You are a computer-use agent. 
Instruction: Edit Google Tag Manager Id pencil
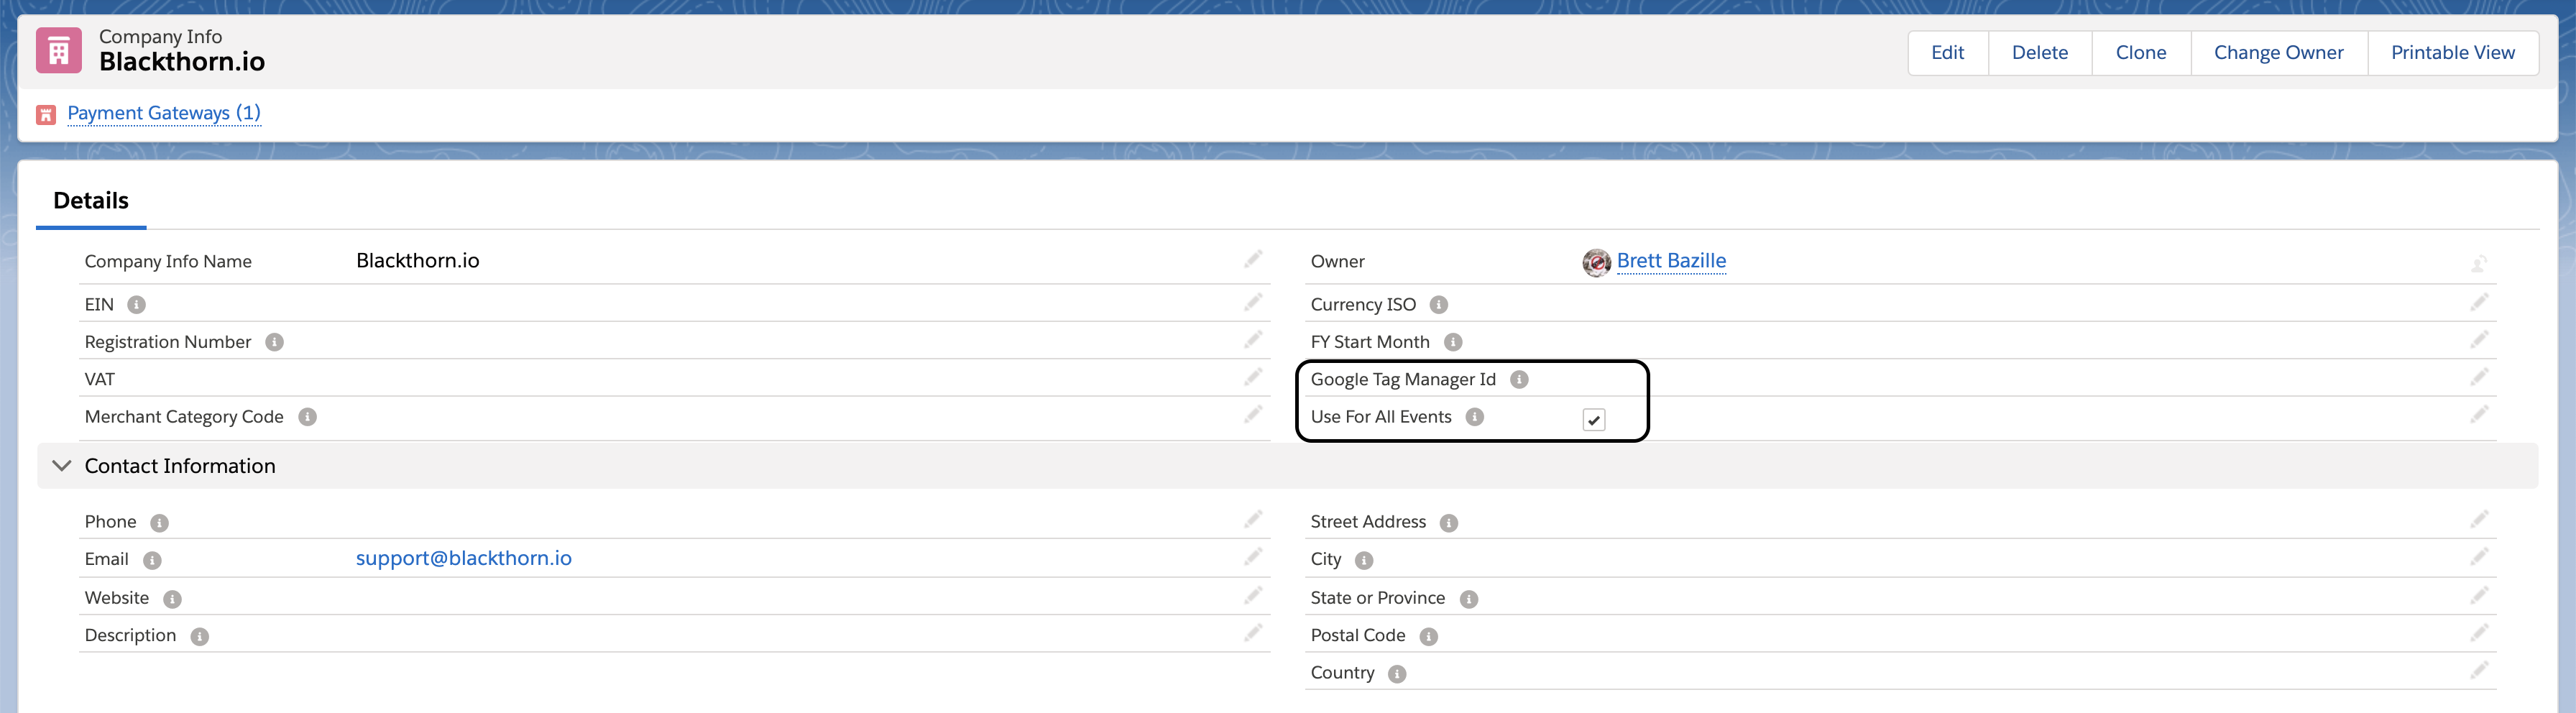point(2479,378)
